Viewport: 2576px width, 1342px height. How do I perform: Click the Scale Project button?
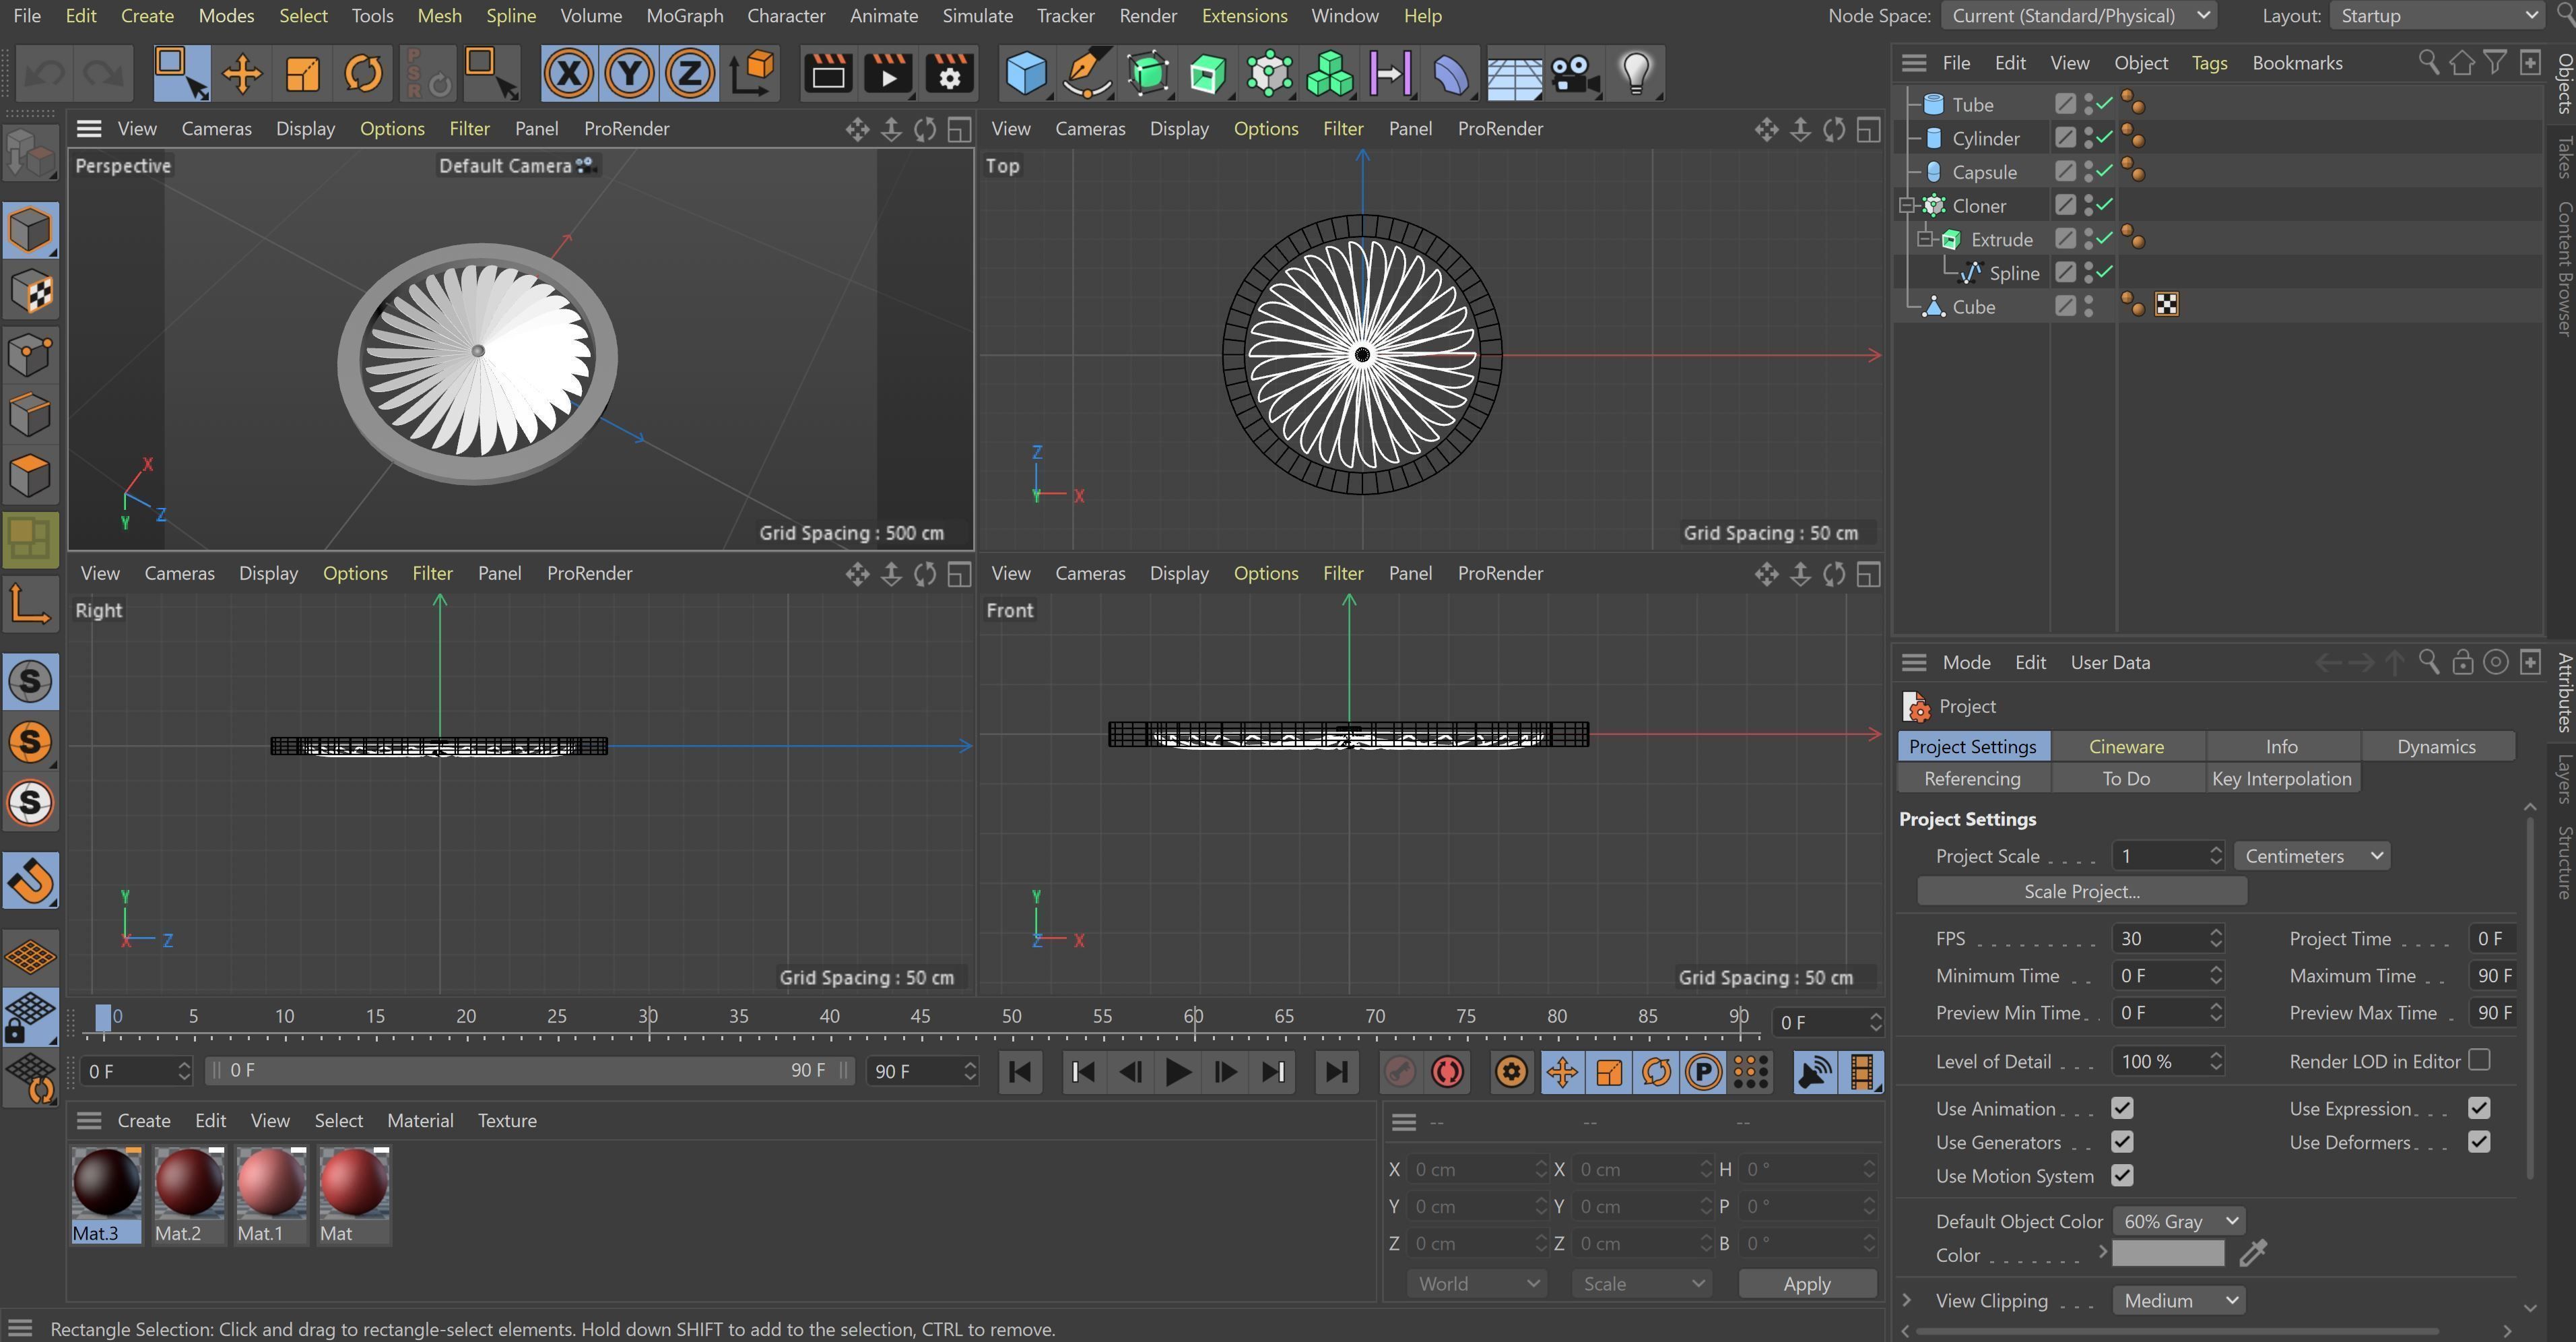(x=2081, y=891)
